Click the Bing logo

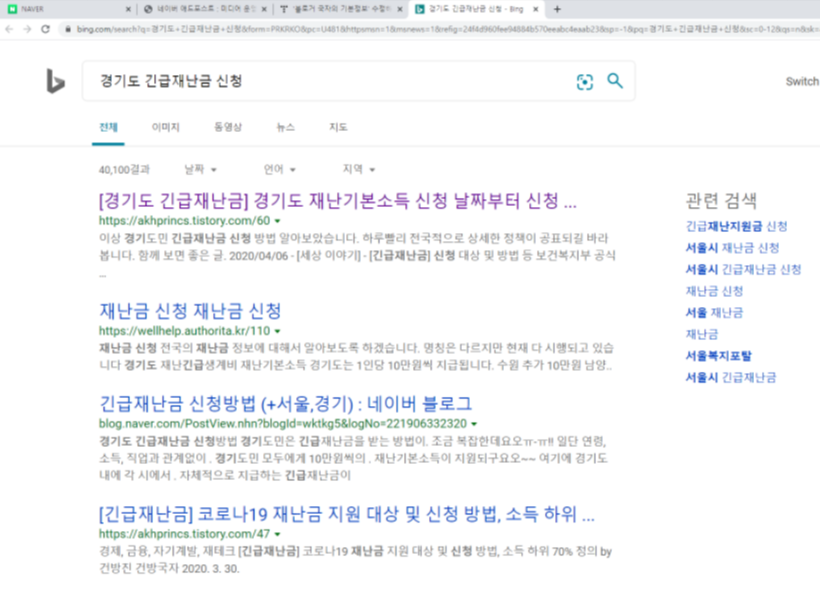(x=55, y=82)
